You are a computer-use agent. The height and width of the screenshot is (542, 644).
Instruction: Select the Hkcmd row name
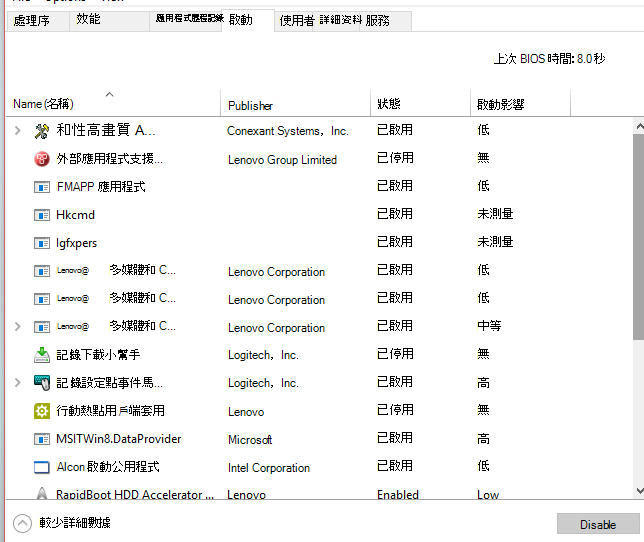pos(75,215)
